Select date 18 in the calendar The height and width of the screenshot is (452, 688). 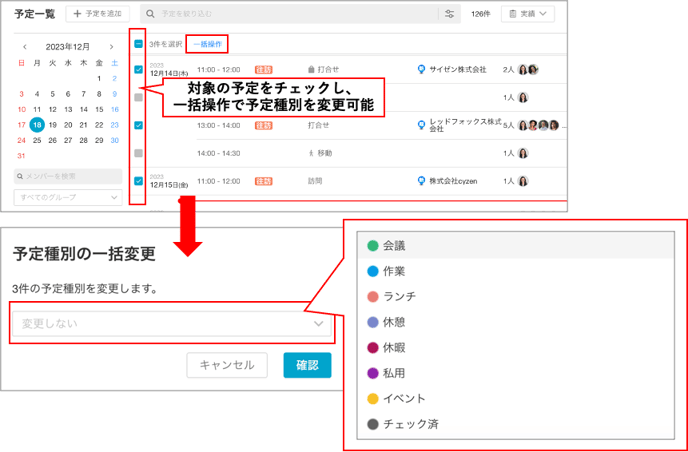(37, 125)
